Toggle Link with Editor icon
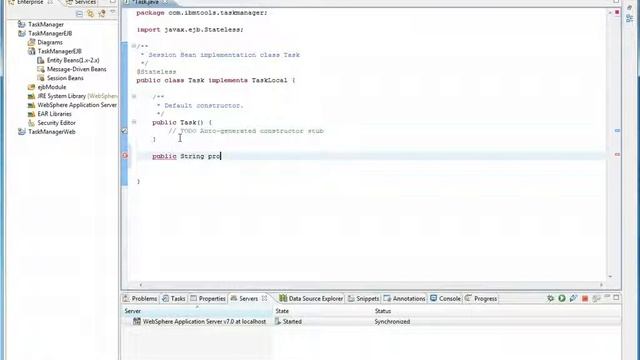The height and width of the screenshot is (360, 640). point(91,14)
